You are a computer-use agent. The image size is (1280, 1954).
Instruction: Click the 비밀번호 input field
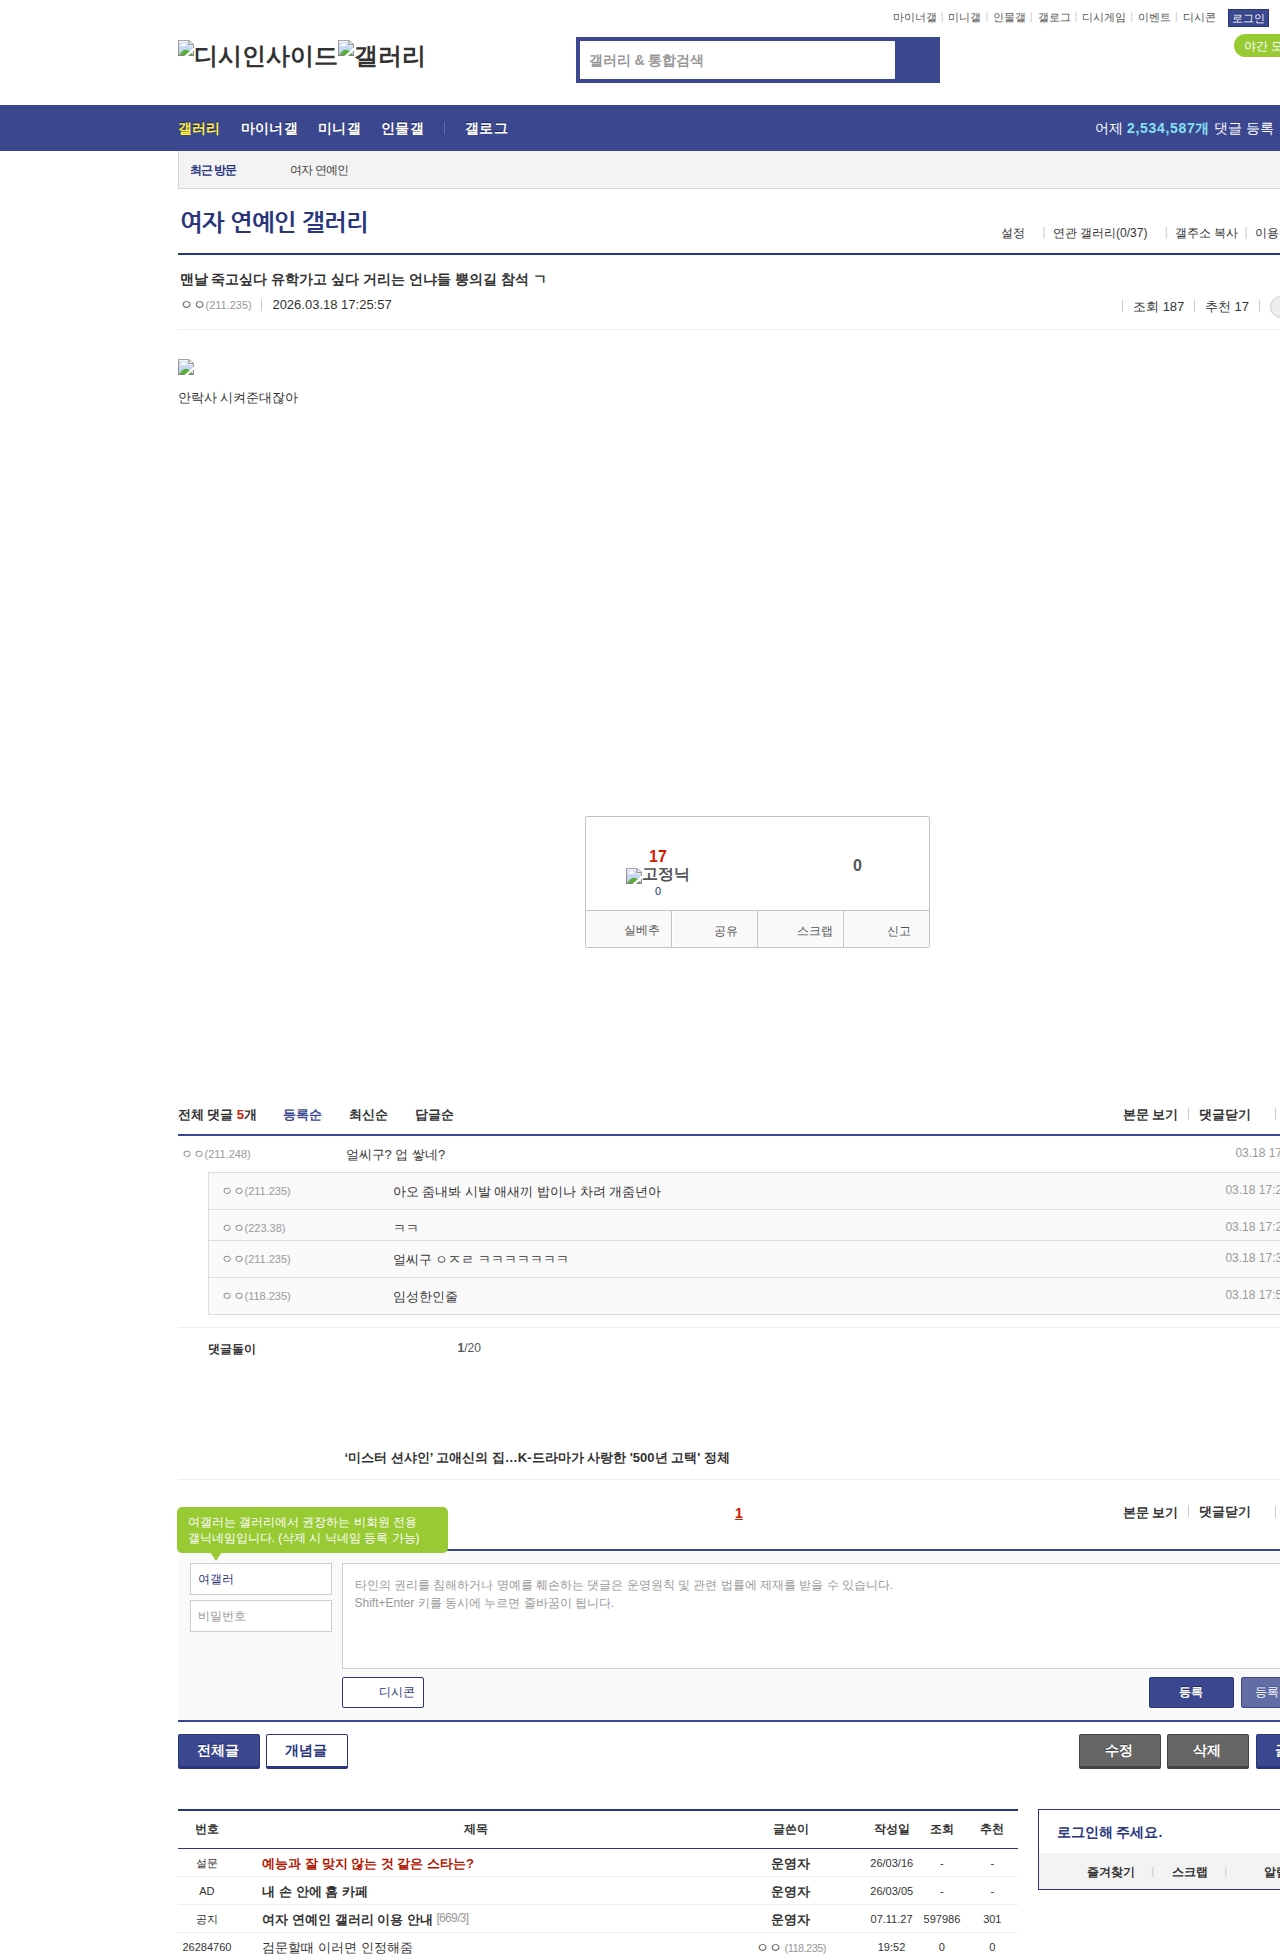[261, 1616]
